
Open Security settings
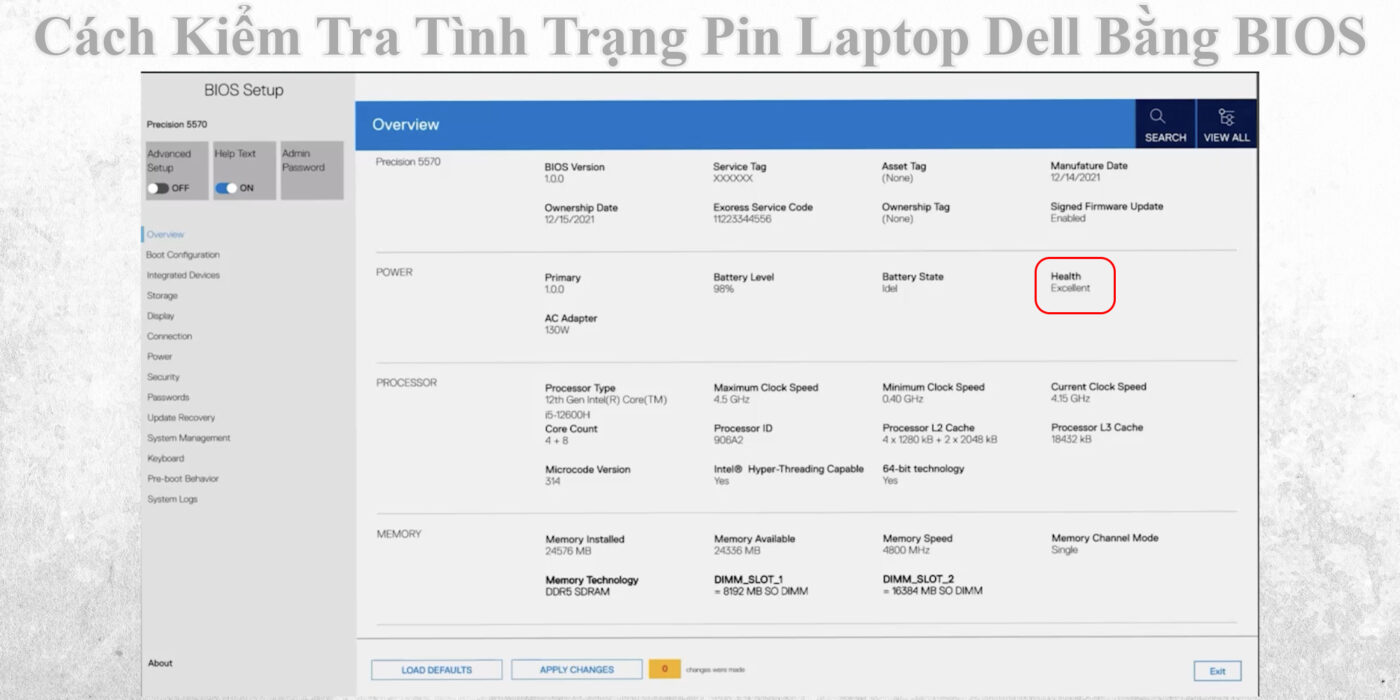[163, 377]
